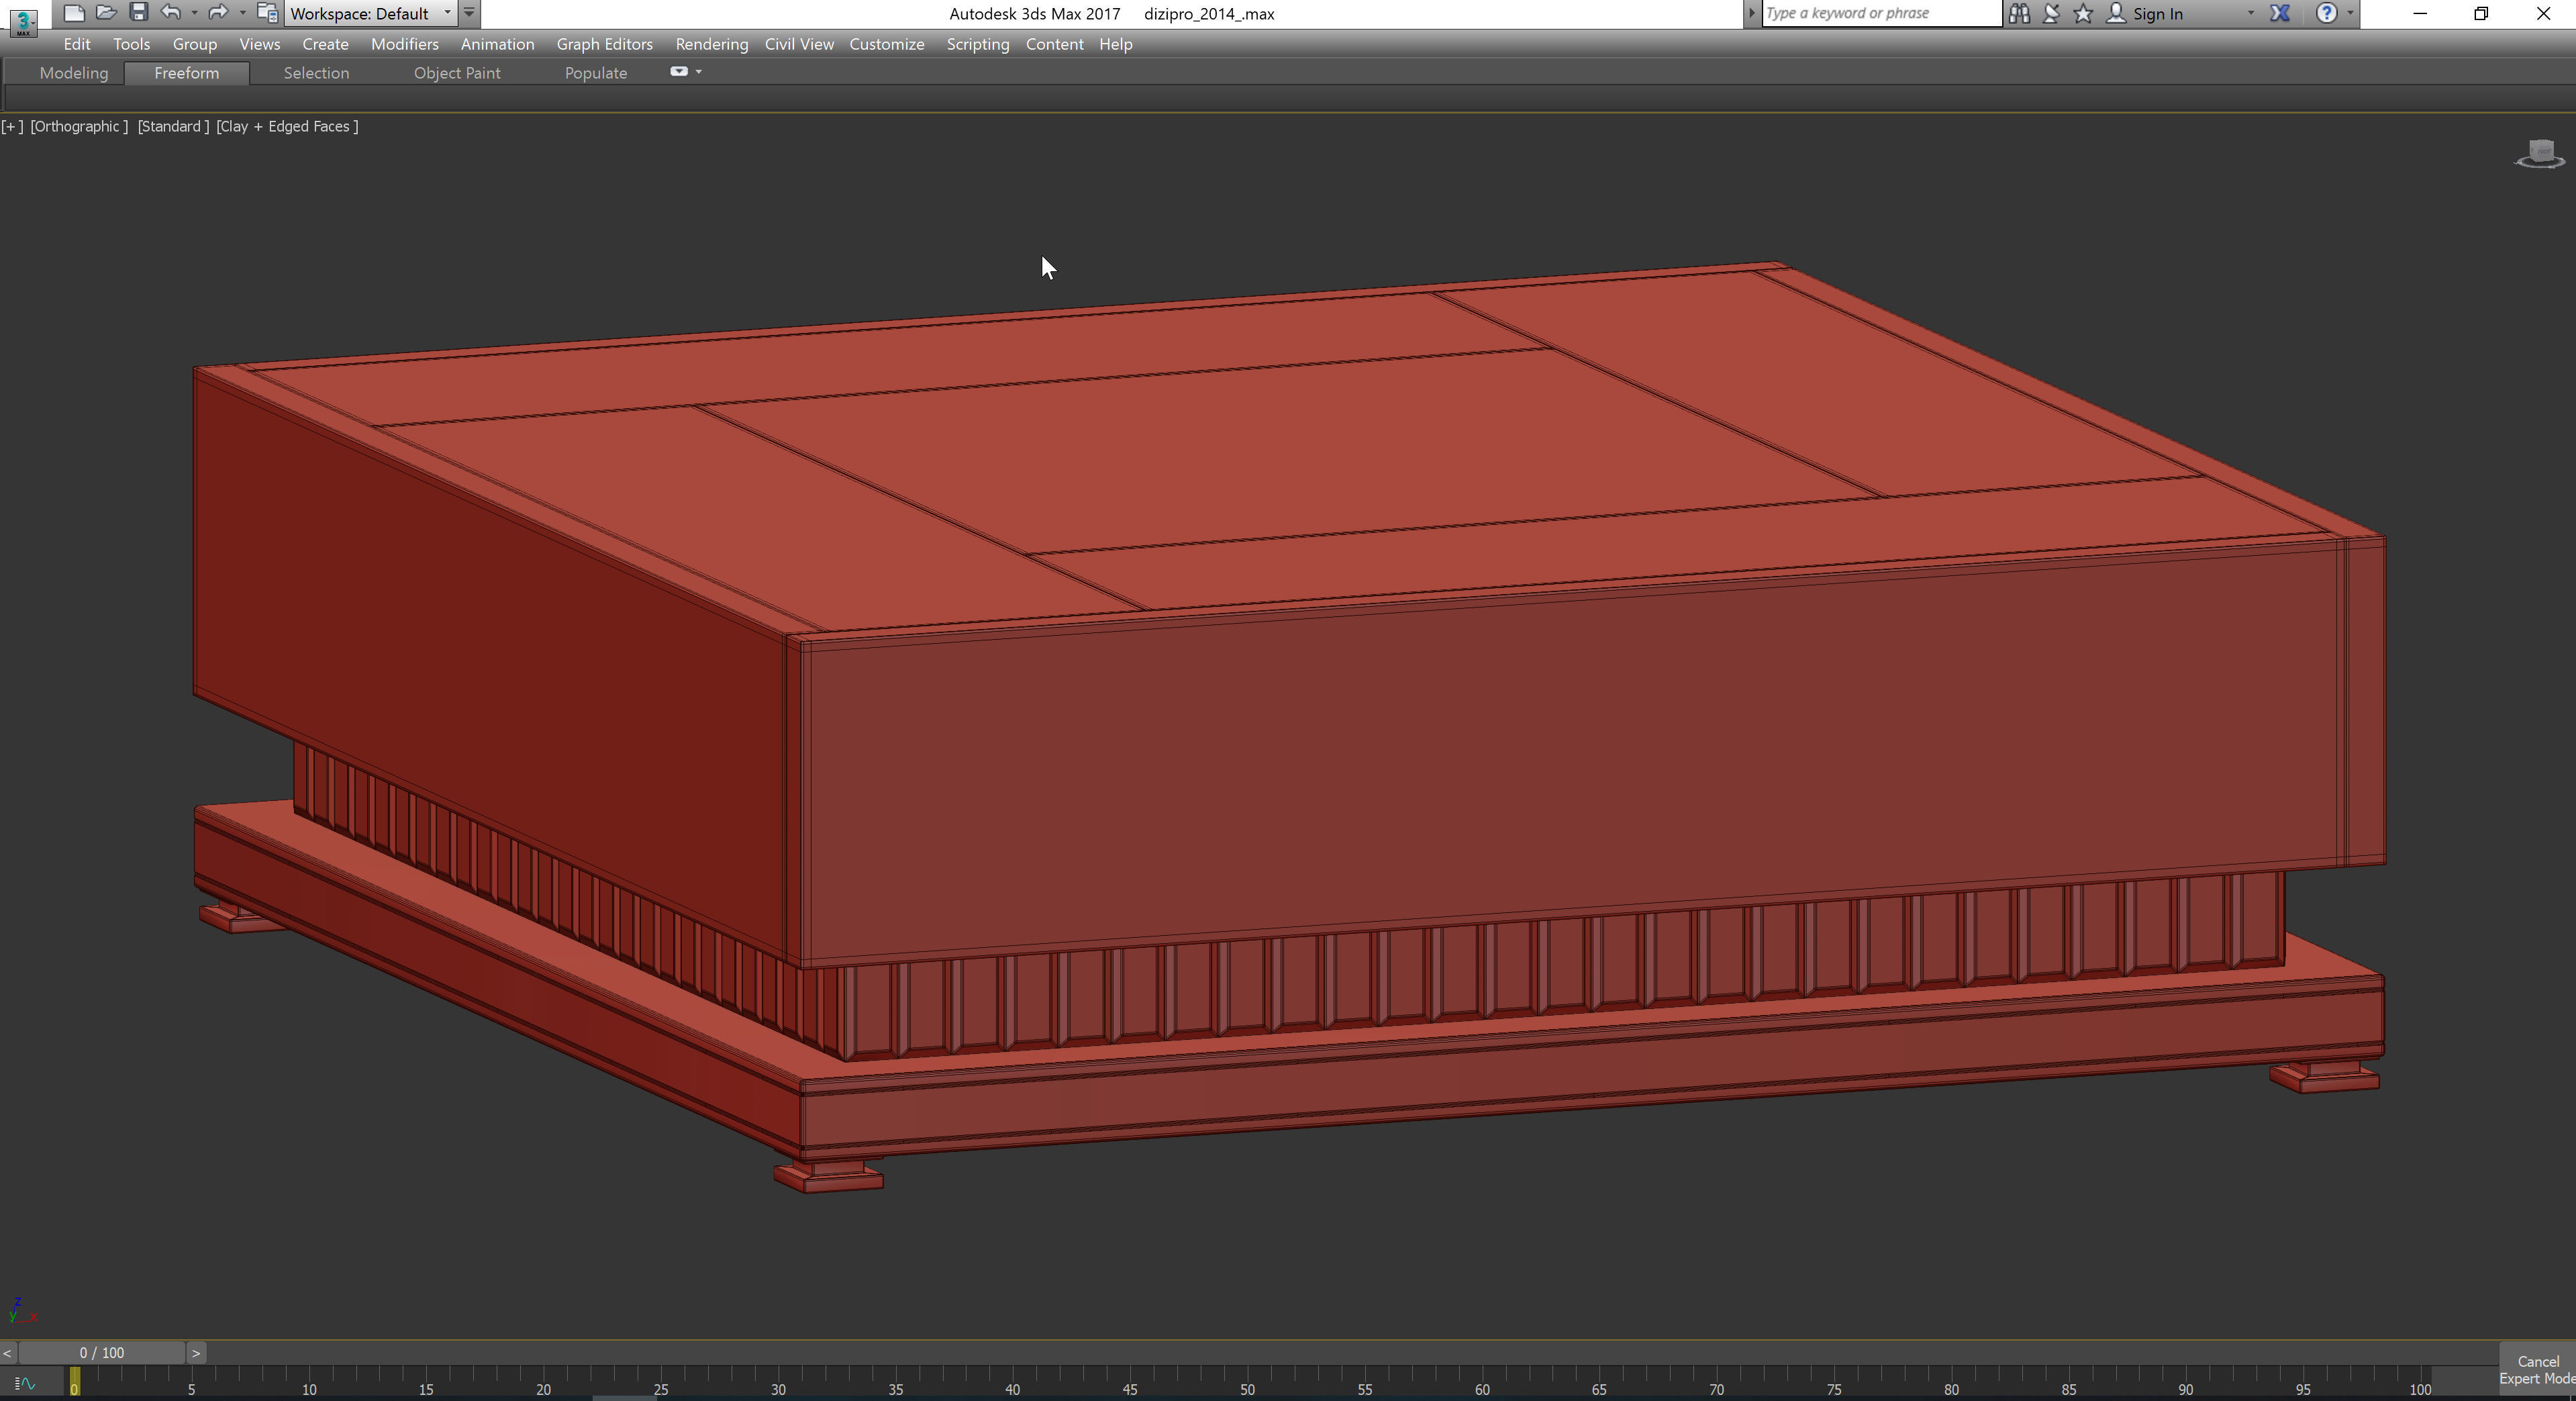Open the Content menu
Viewport: 2576px width, 1401px height.
point(1054,44)
